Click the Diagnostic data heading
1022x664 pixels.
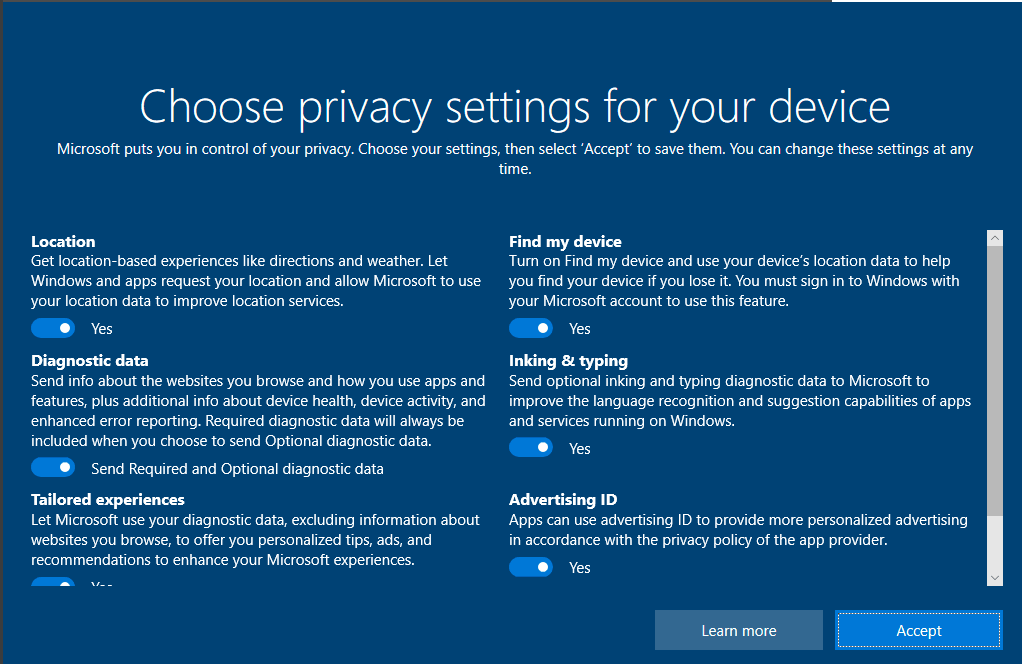coord(89,360)
